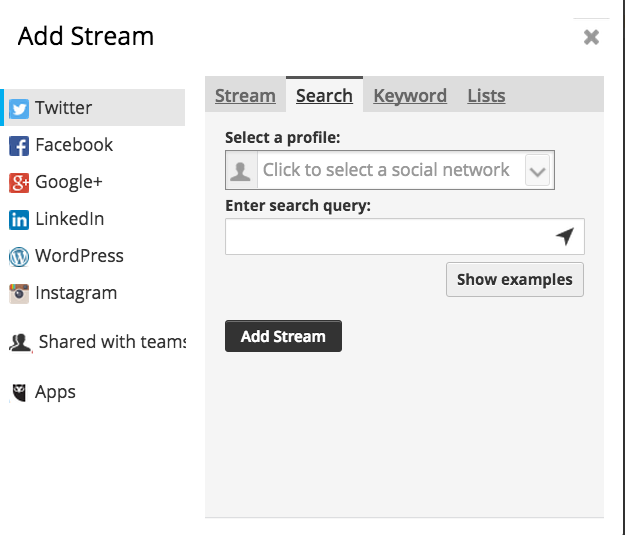
Task: Open the Keyword tab
Action: [x=410, y=96]
